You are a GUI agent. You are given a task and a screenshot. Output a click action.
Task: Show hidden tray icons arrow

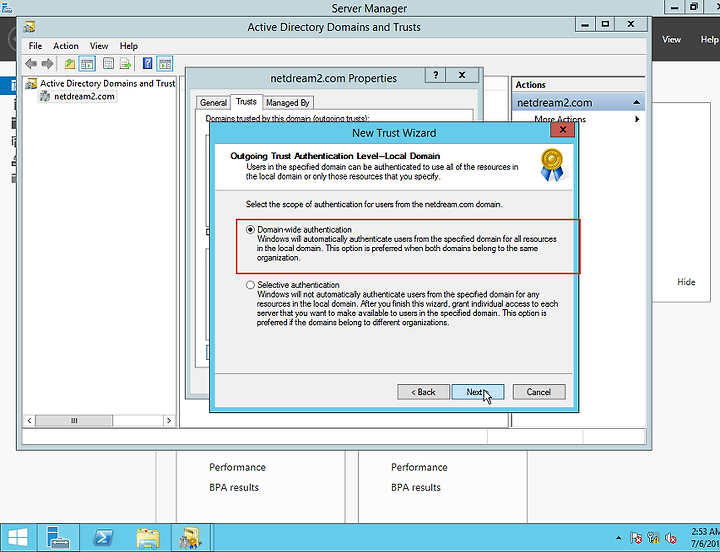coord(619,538)
